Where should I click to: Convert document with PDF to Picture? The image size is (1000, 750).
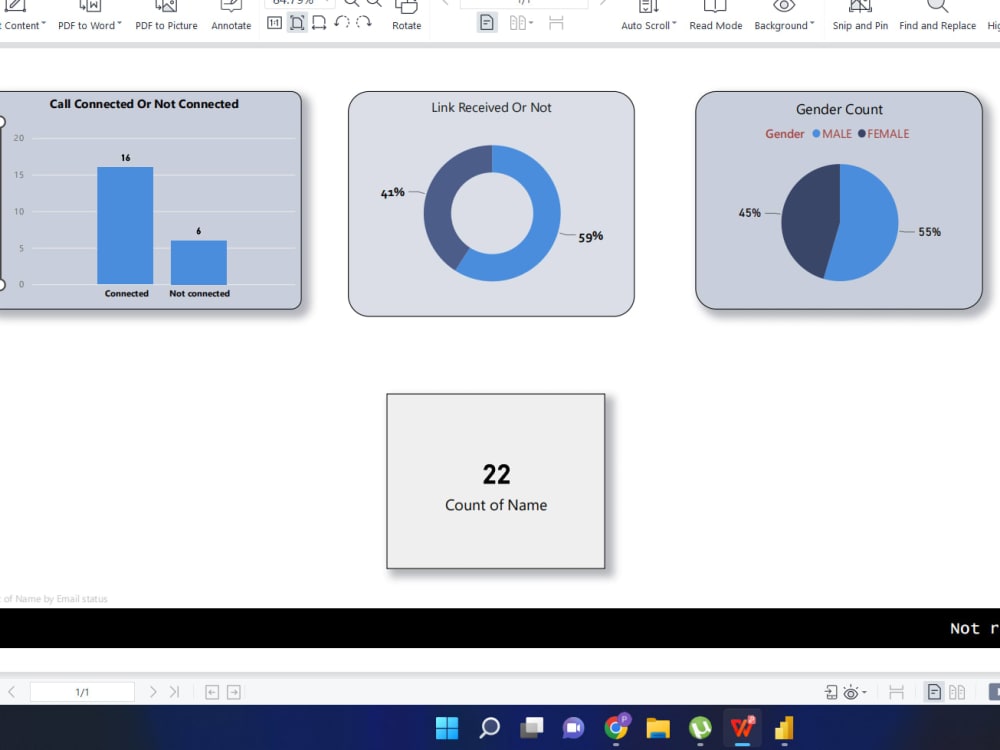click(166, 15)
